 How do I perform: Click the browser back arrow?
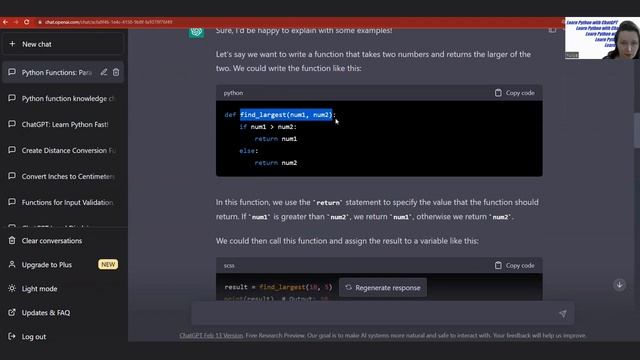(x=5, y=22)
